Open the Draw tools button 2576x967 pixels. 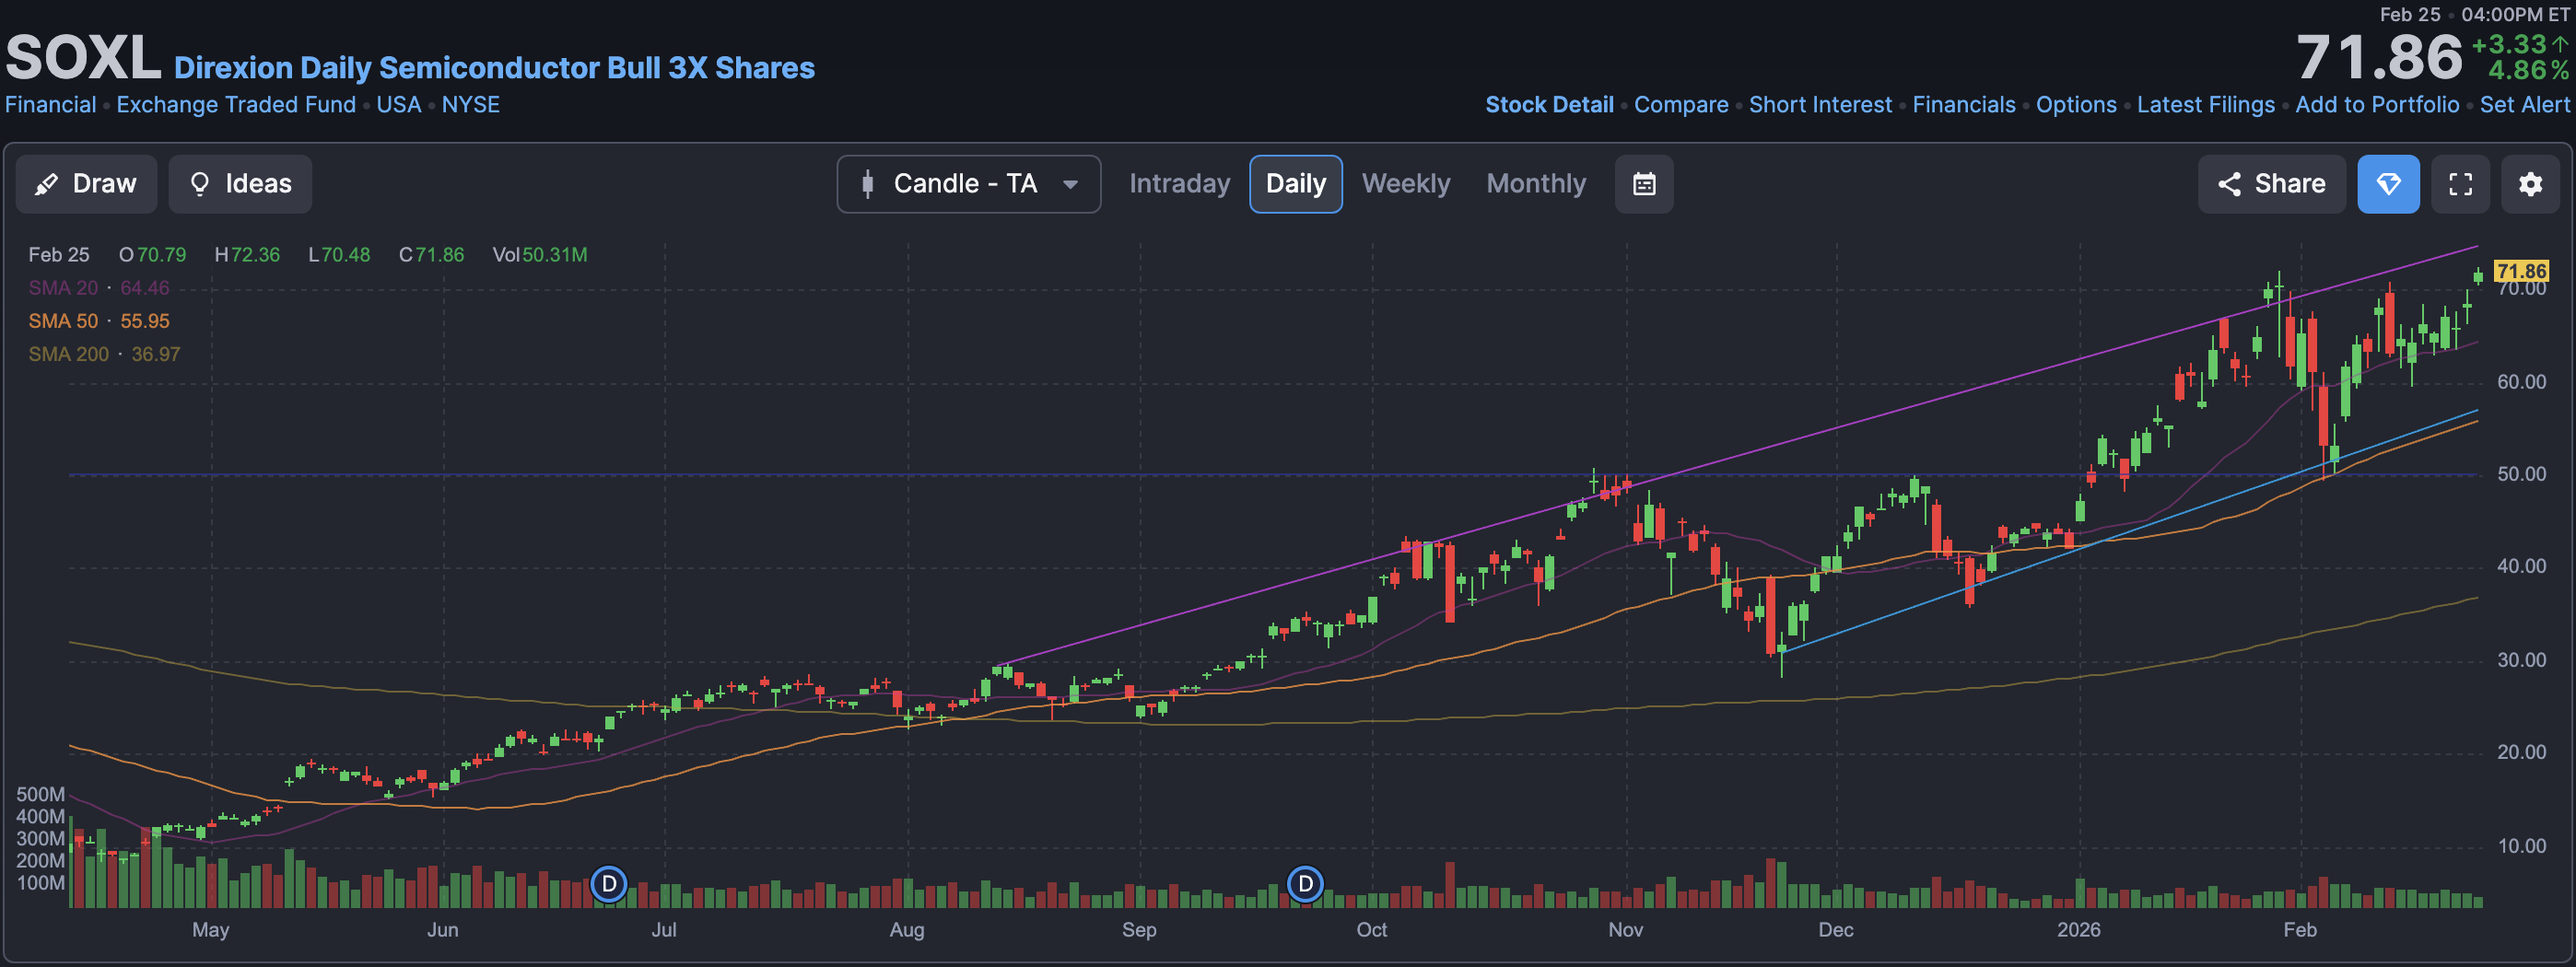[86, 184]
